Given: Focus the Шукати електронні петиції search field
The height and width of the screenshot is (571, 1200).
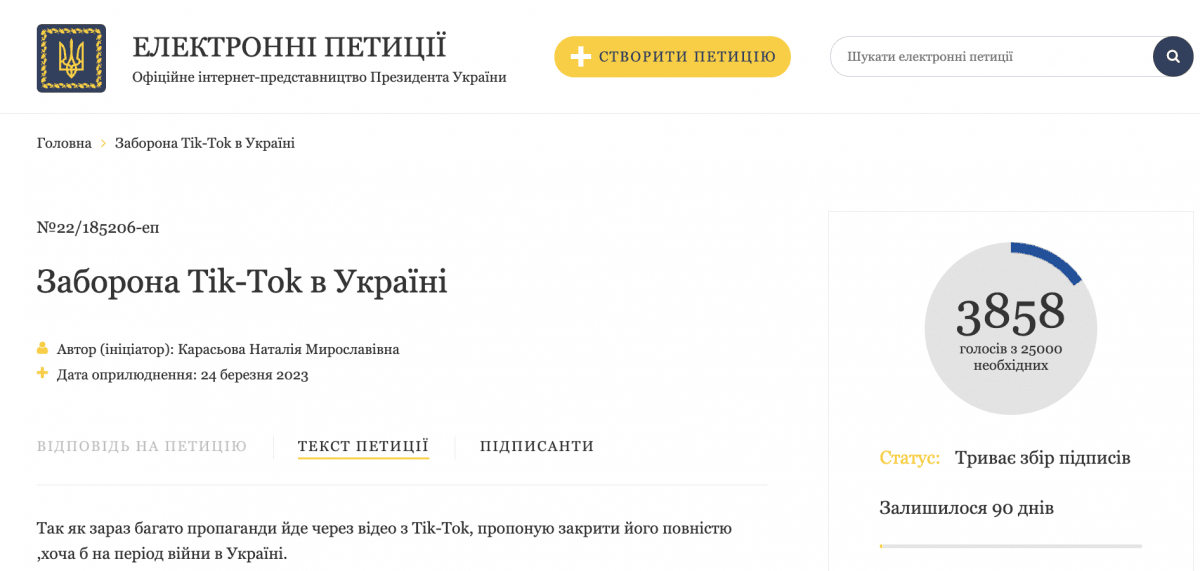Looking at the screenshot, I should tap(990, 57).
